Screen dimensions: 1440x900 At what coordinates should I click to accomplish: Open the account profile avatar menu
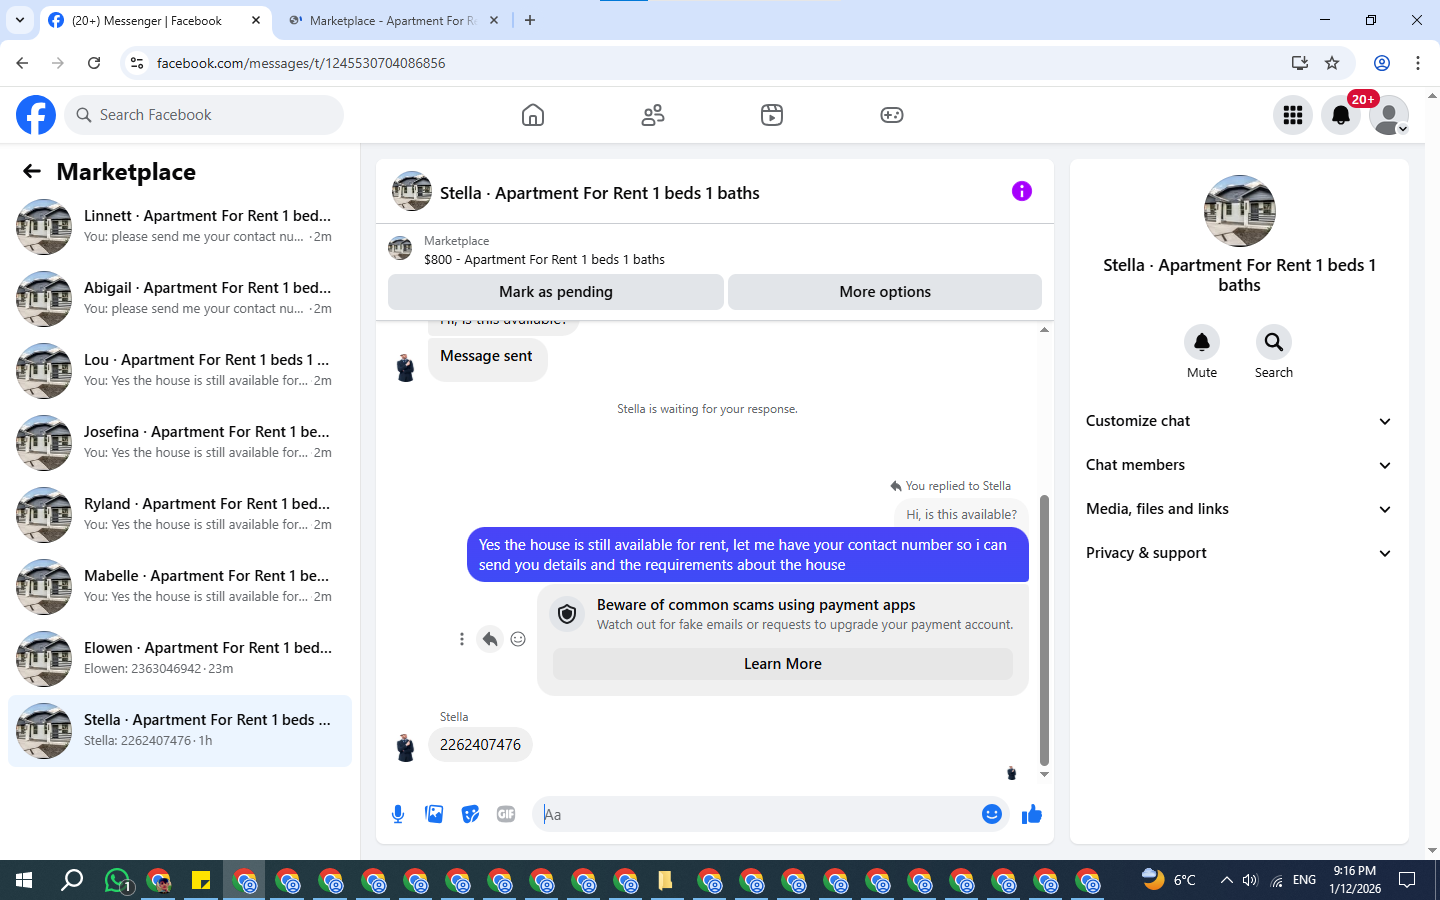(1389, 115)
